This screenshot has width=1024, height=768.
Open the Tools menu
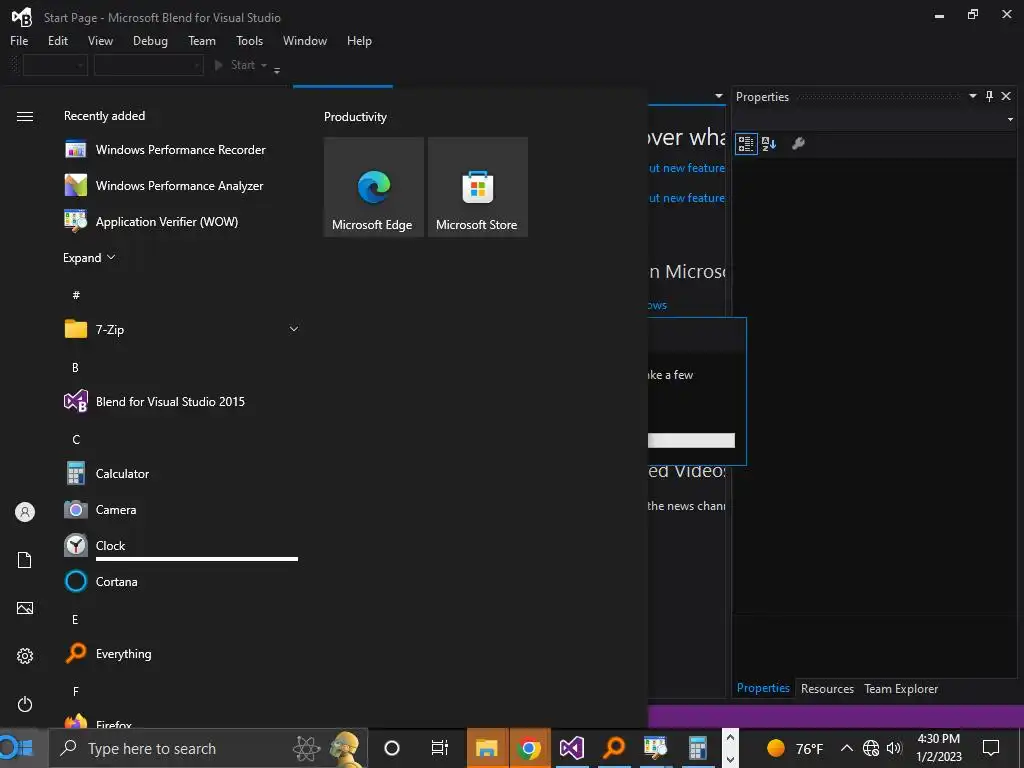[x=249, y=40]
